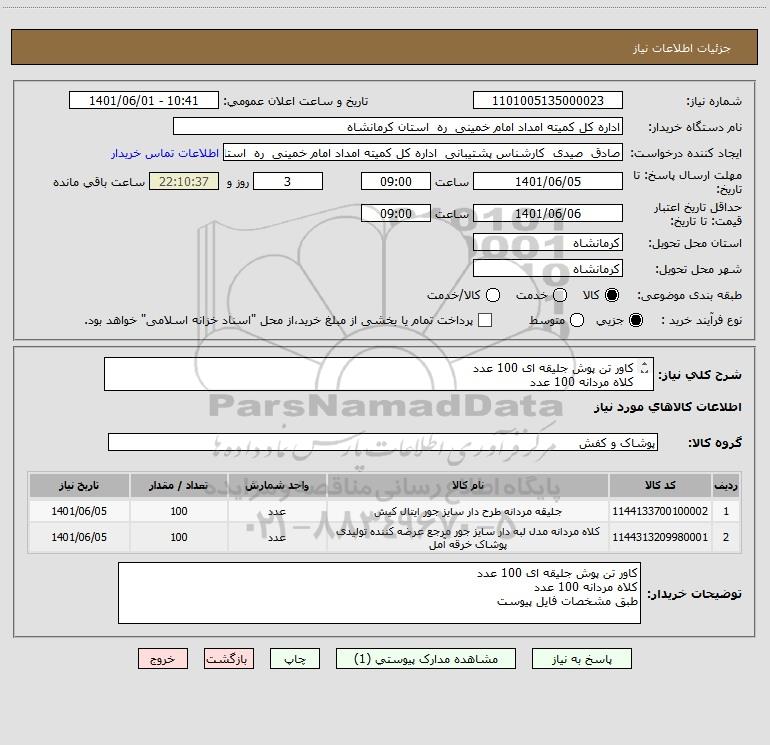770x745 pixels.
Task: Click the ردیف column header
Action: point(726,485)
